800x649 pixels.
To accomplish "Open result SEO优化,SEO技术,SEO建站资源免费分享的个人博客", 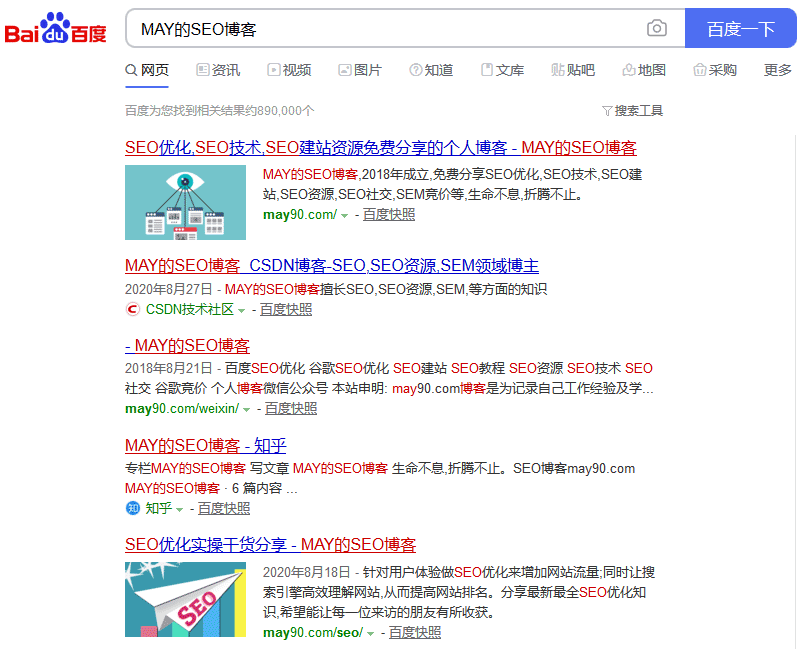I will [381, 148].
